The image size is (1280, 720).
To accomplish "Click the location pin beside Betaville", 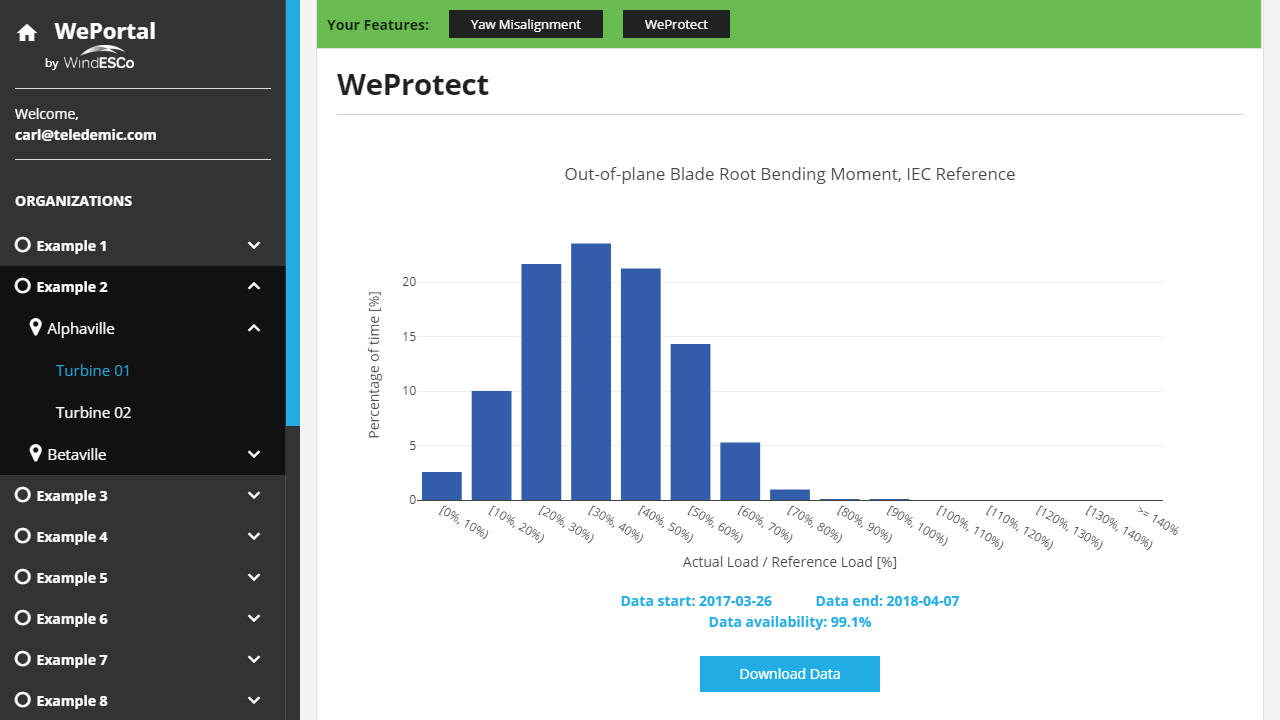I will click(36, 454).
